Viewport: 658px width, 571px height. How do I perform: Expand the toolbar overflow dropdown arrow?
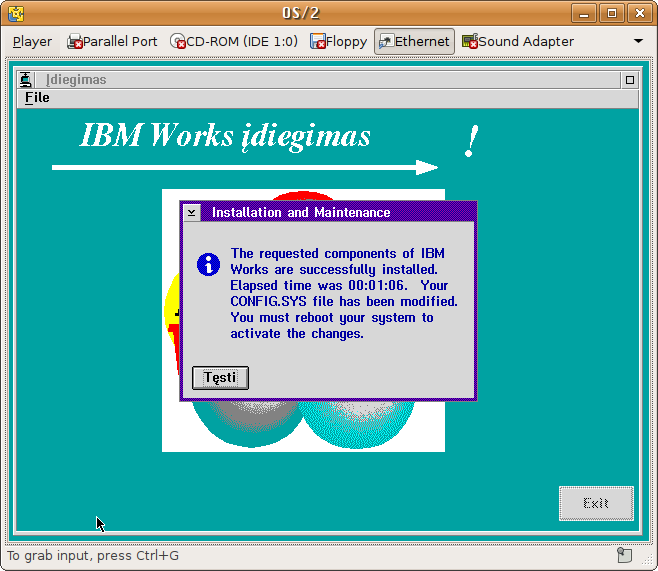point(638,41)
